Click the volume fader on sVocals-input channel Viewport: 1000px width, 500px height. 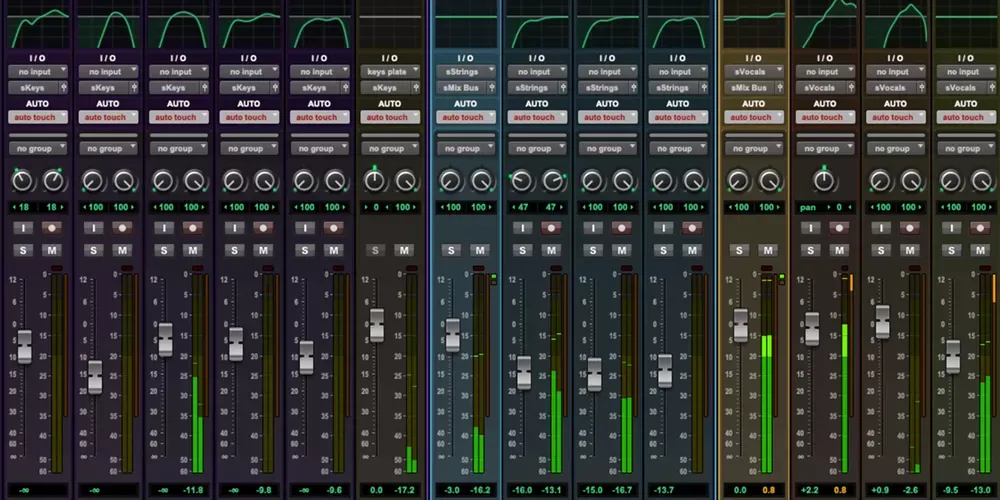click(x=740, y=325)
